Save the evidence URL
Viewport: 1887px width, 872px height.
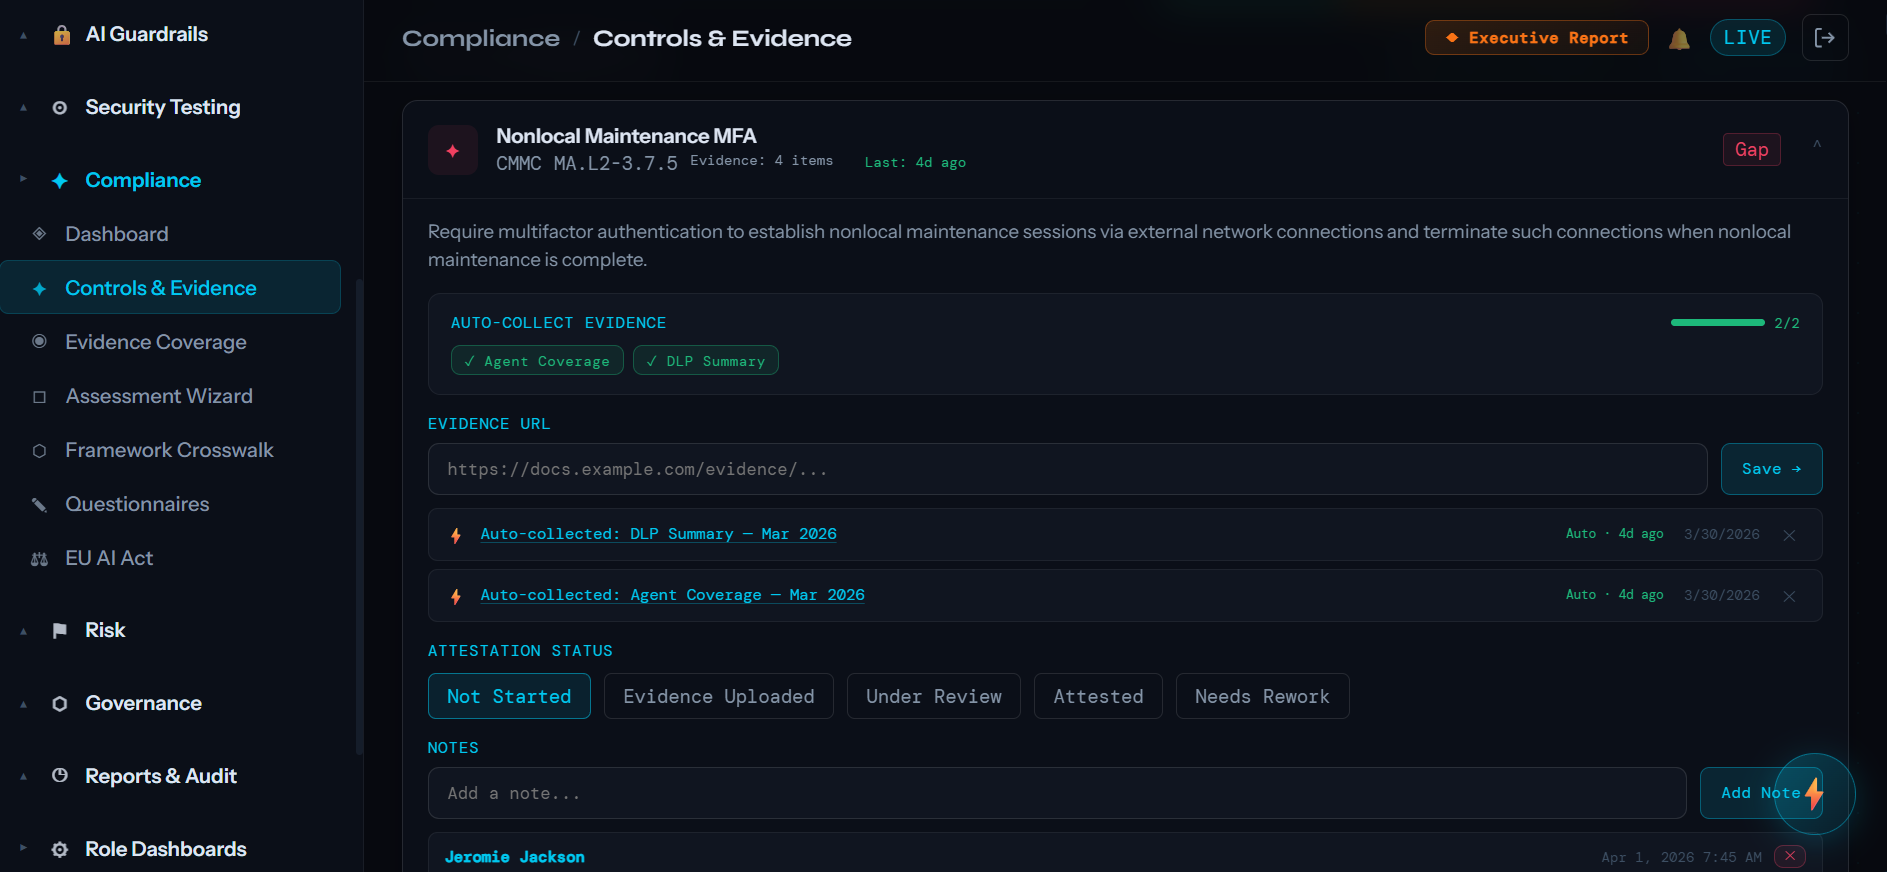1771,469
